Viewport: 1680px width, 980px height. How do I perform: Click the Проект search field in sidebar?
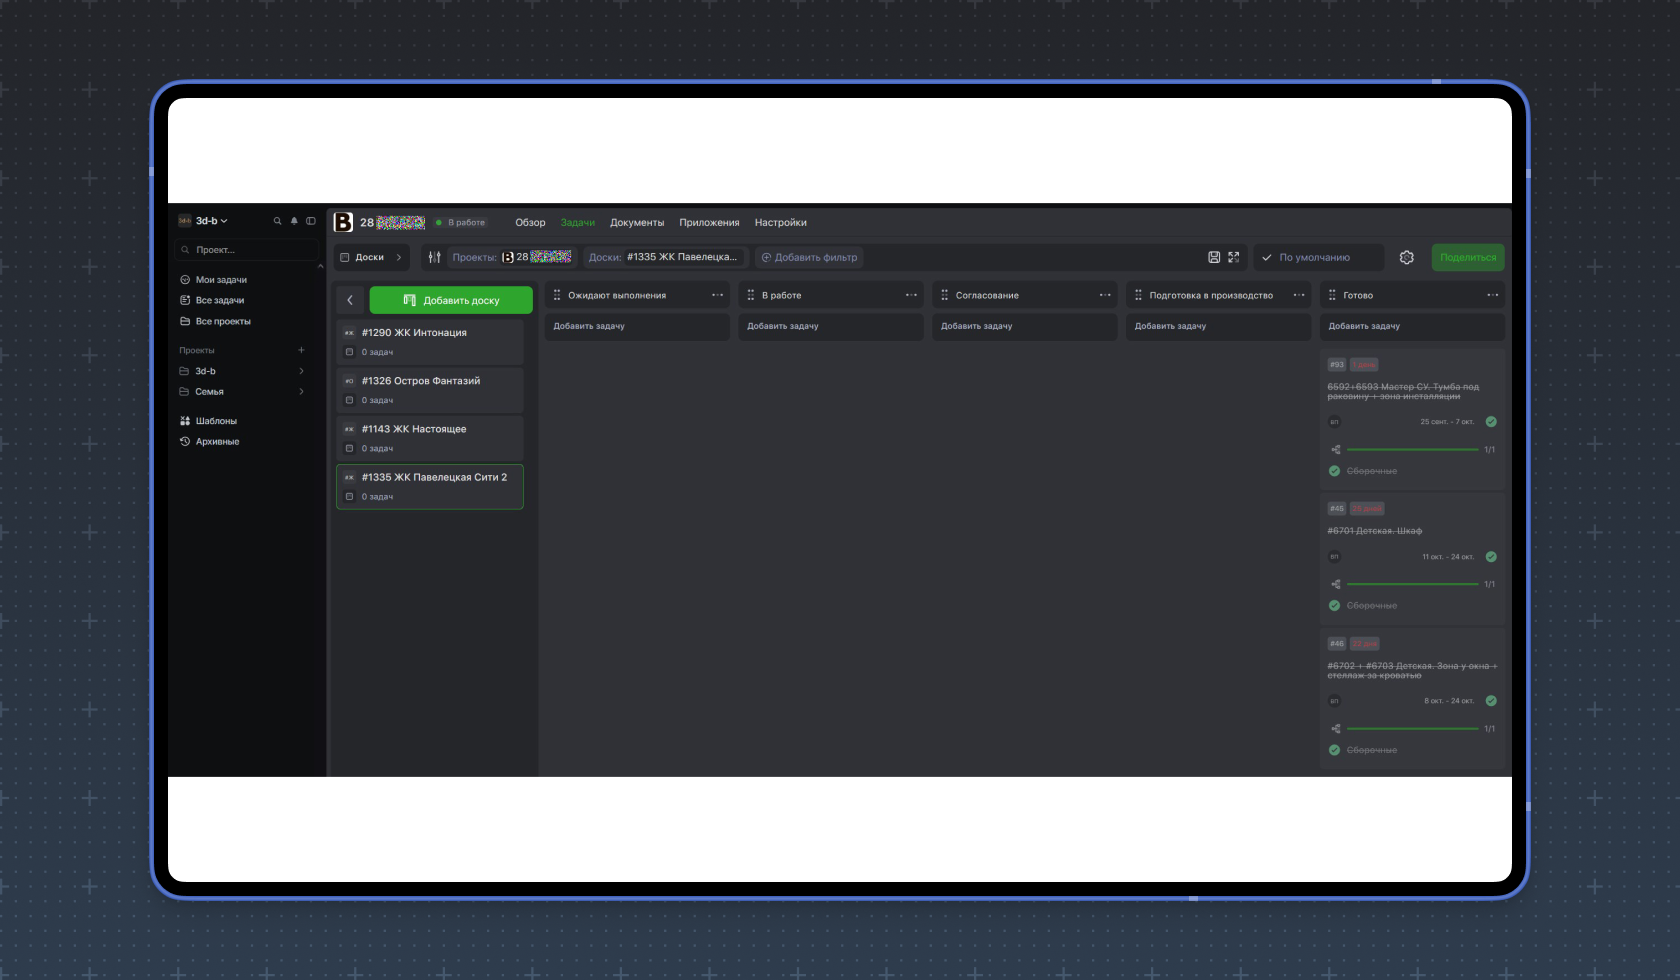(247, 250)
